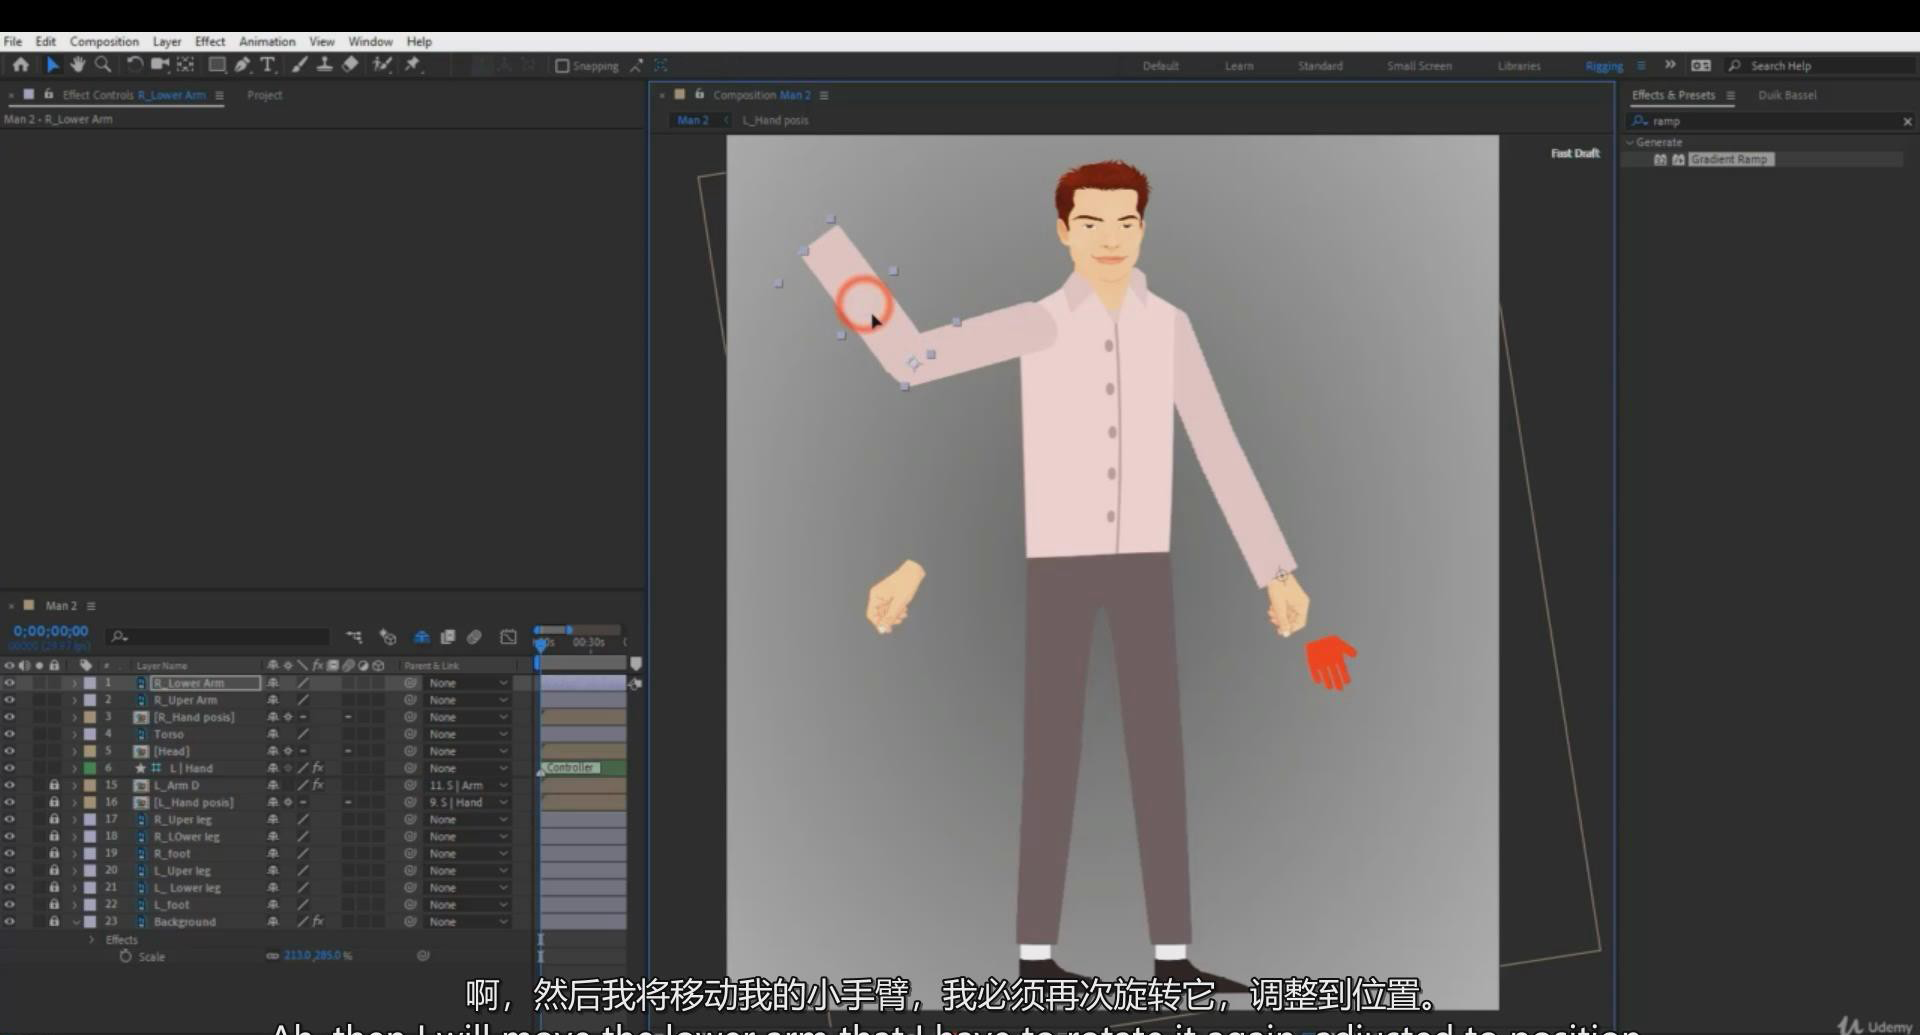Enable the Snapping checkbox

pyautogui.click(x=562, y=66)
